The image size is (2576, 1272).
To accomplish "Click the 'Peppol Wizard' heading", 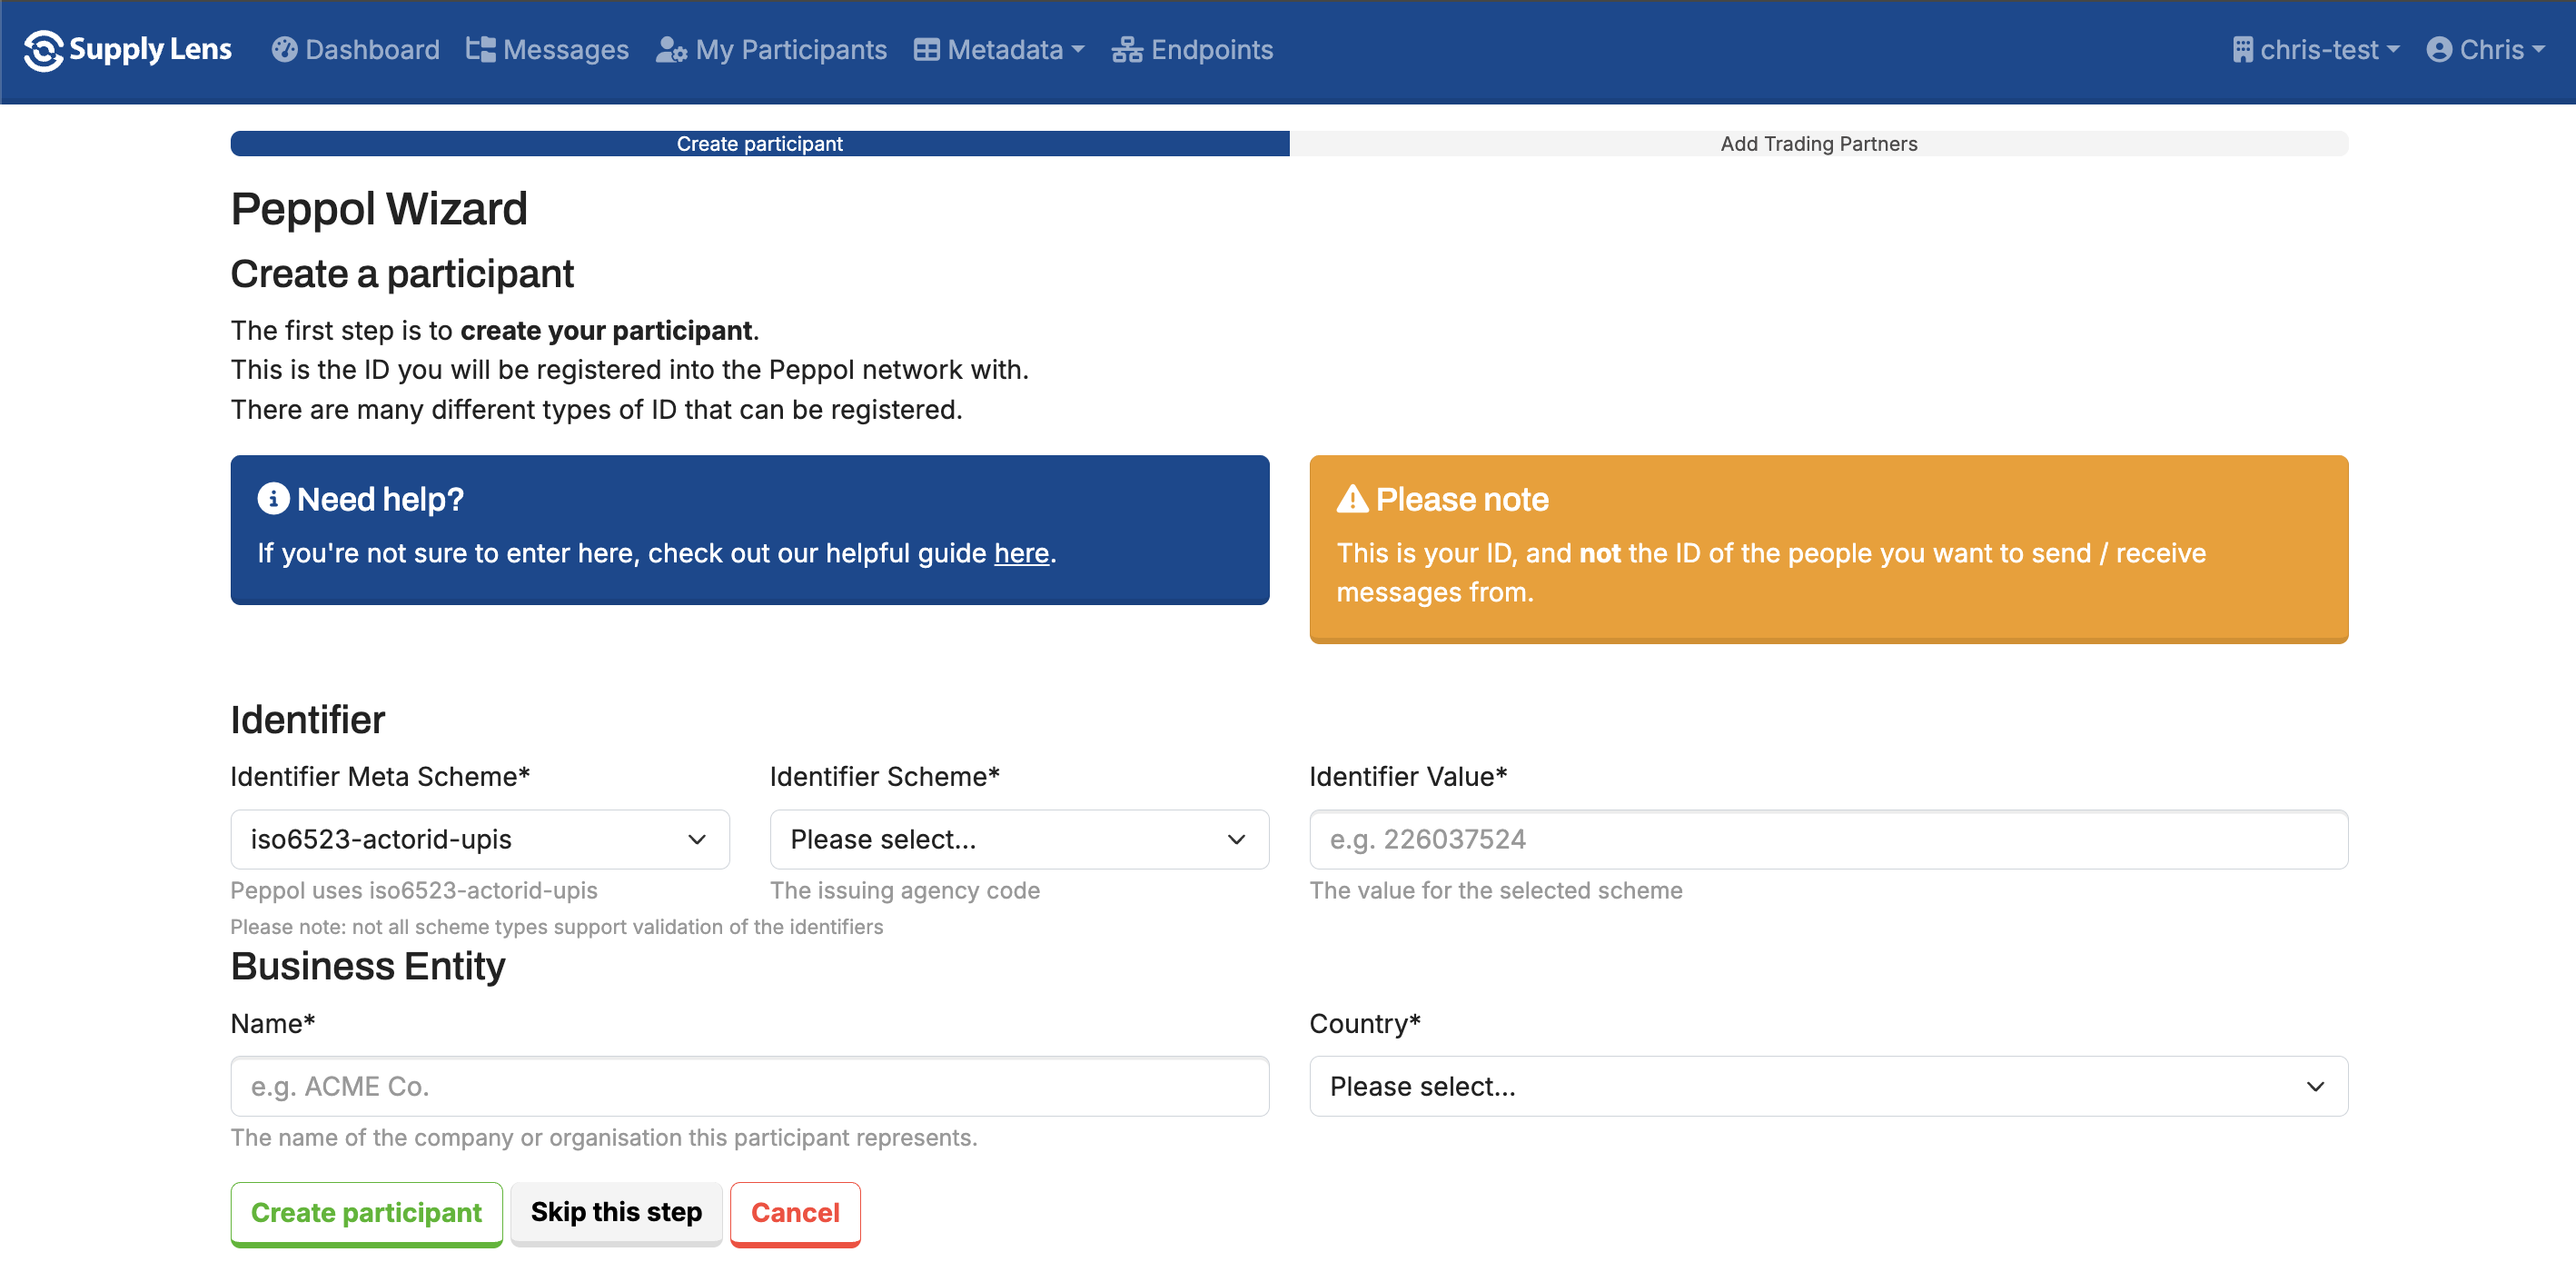I will 379,208.
